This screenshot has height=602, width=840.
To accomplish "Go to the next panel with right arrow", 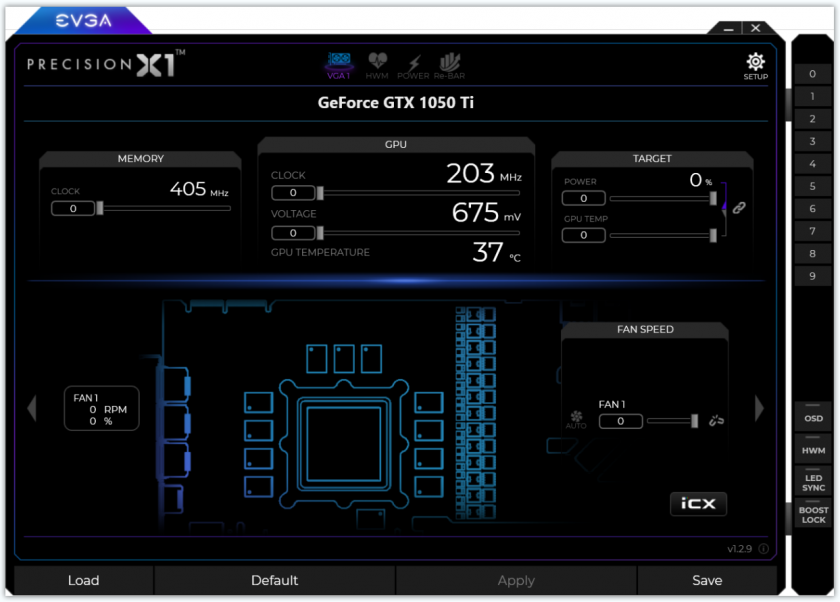I will pyautogui.click(x=759, y=409).
